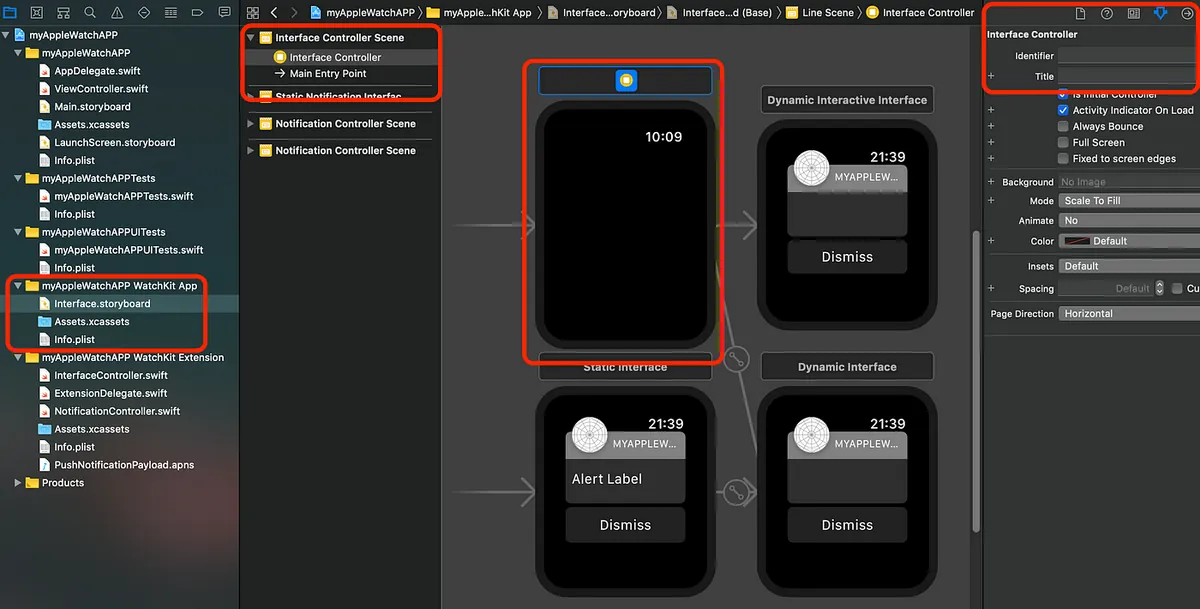Select the Issue navigator warning triangle
Viewport: 1200px width, 609px height.
click(116, 12)
